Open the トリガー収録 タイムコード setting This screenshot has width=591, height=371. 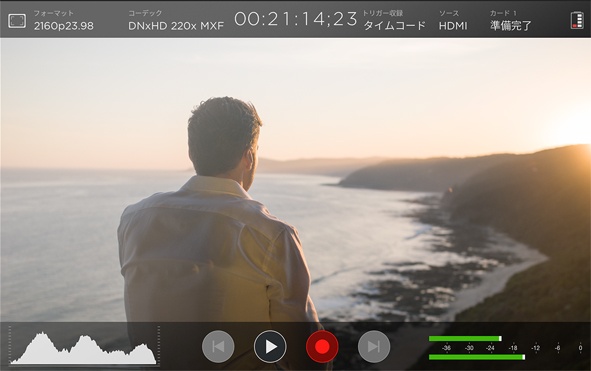394,20
